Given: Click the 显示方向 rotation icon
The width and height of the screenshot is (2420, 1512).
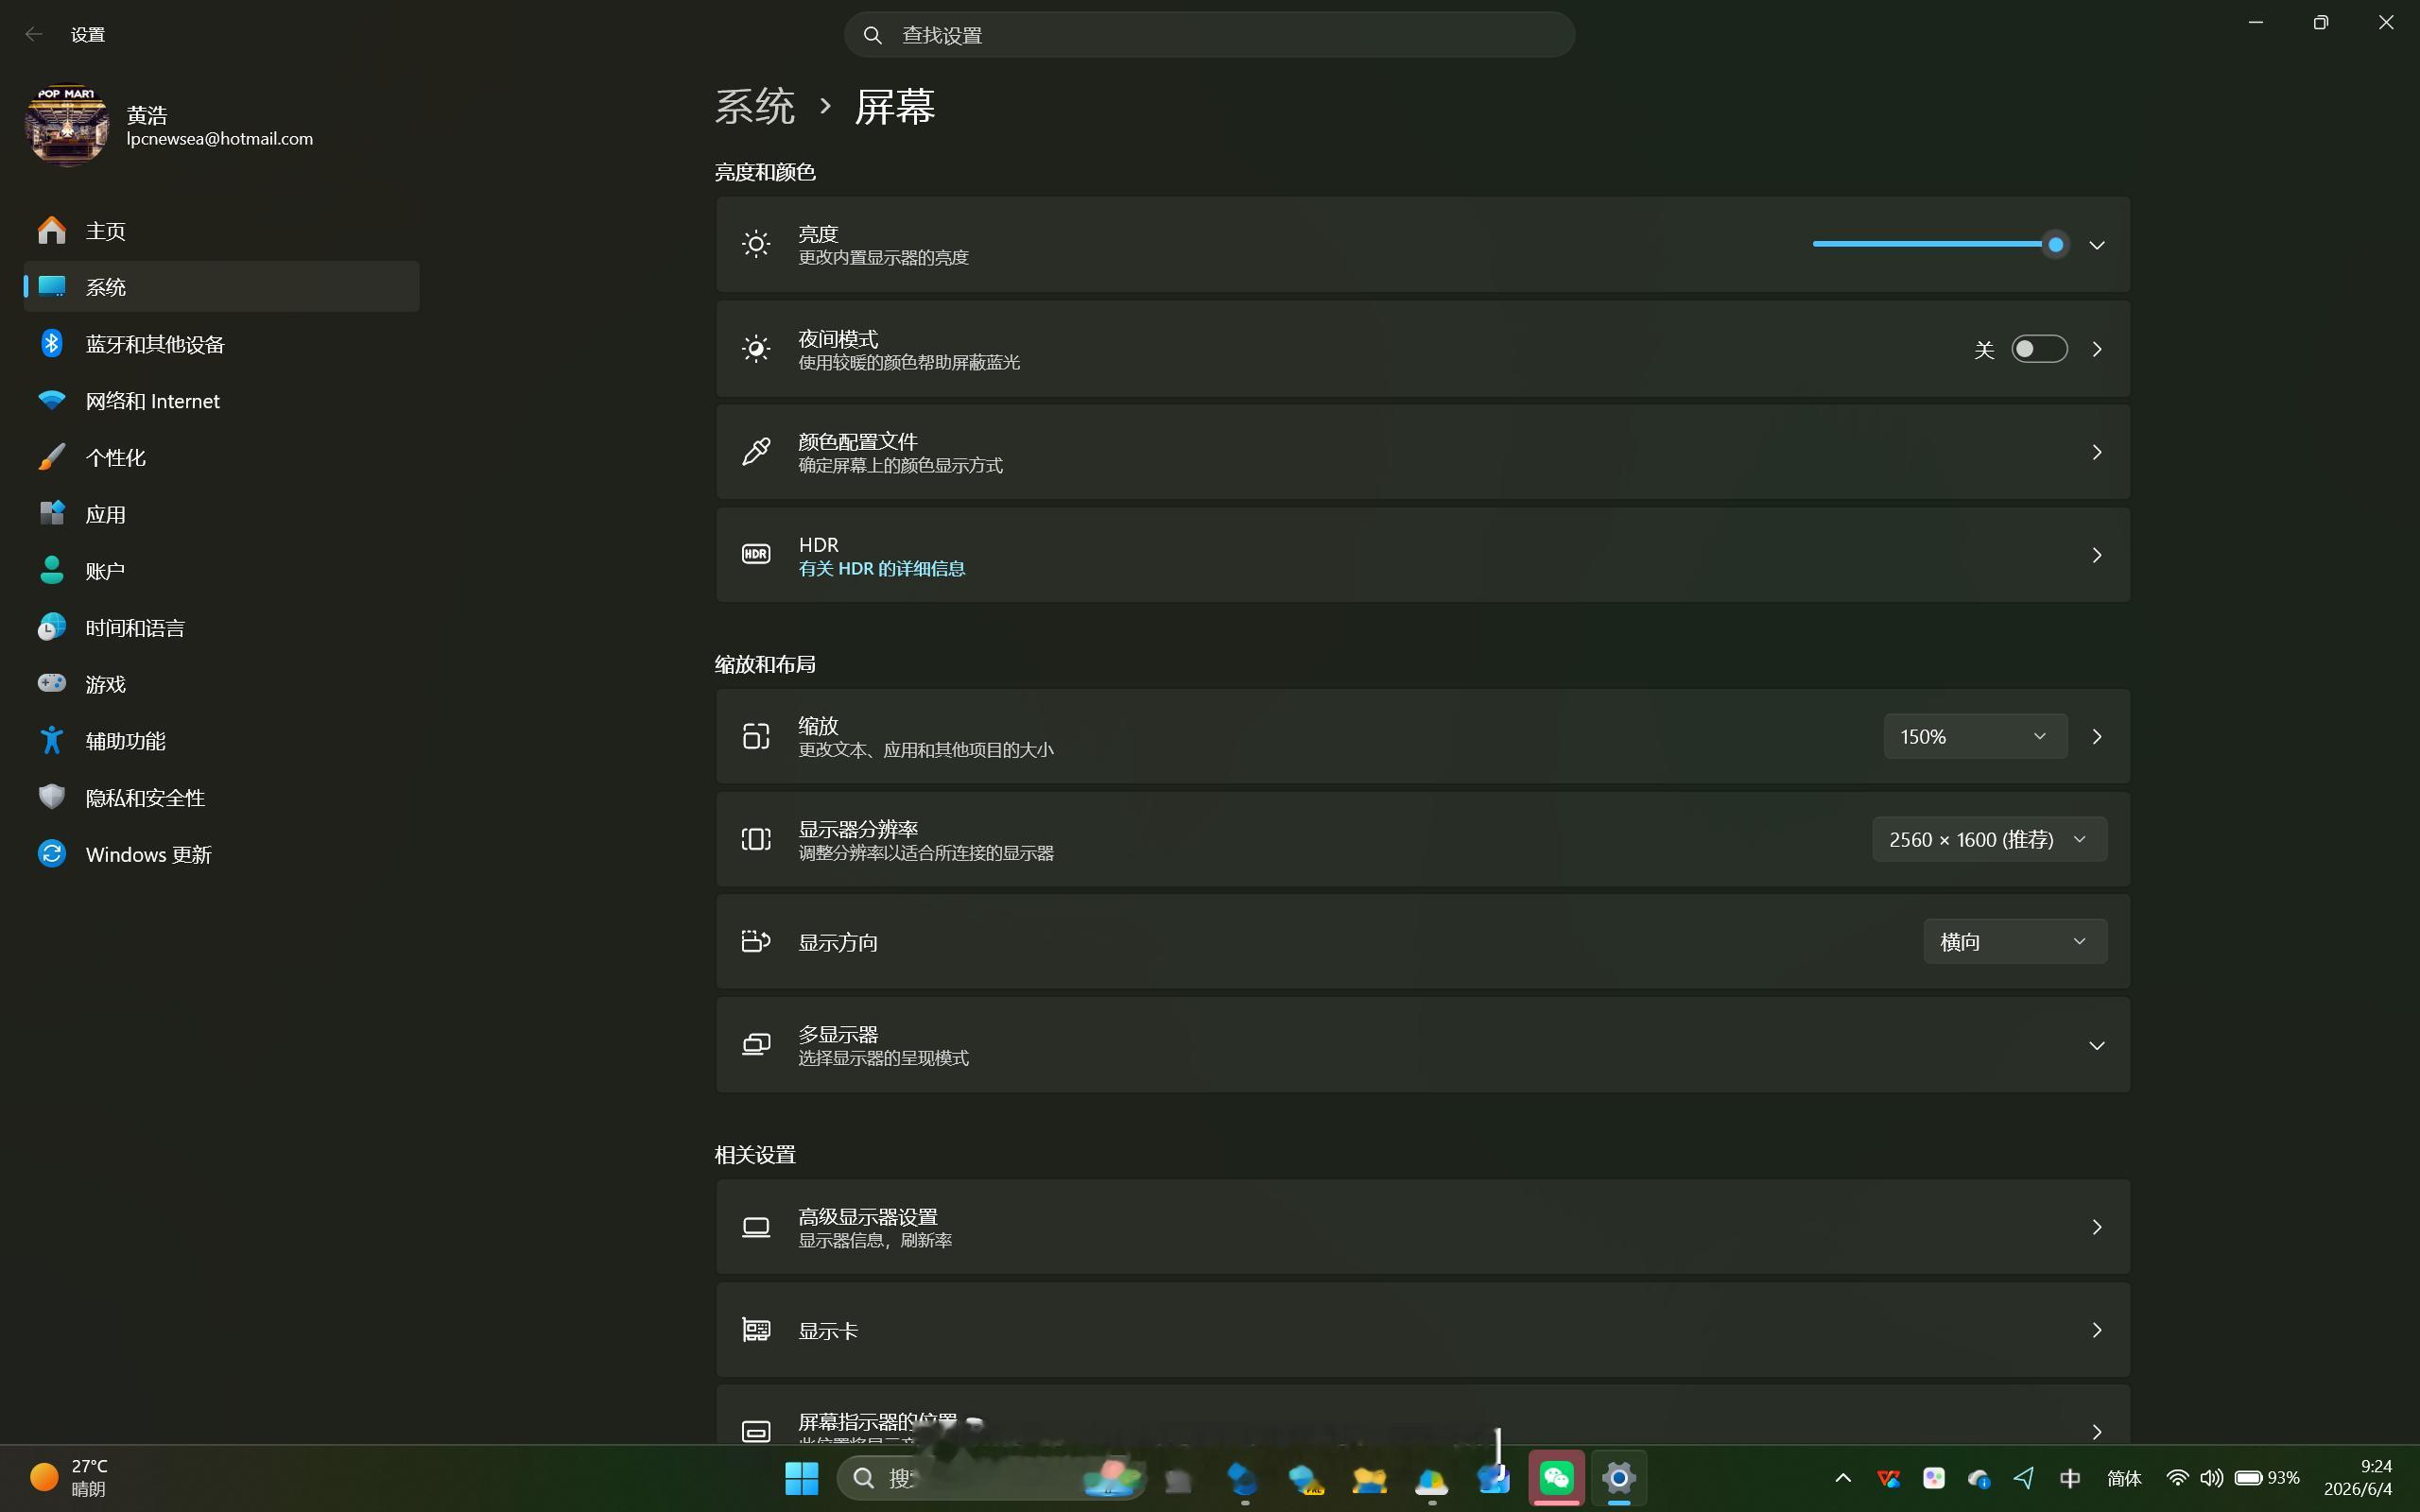Looking at the screenshot, I should pyautogui.click(x=756, y=941).
